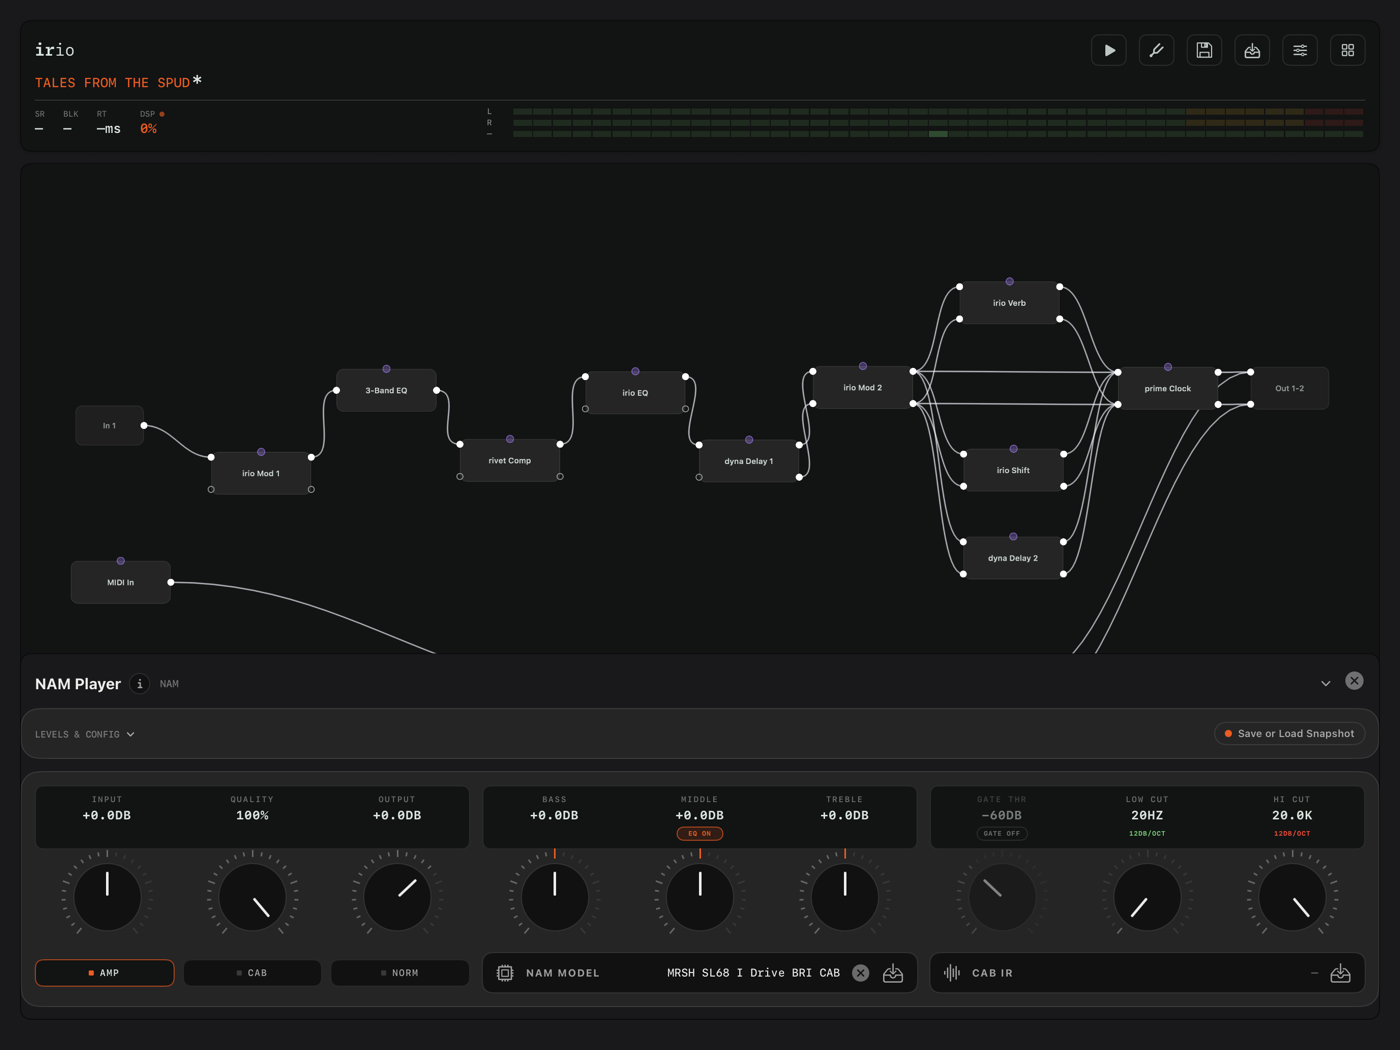Click the Bass knob
The height and width of the screenshot is (1050, 1400).
click(x=555, y=897)
